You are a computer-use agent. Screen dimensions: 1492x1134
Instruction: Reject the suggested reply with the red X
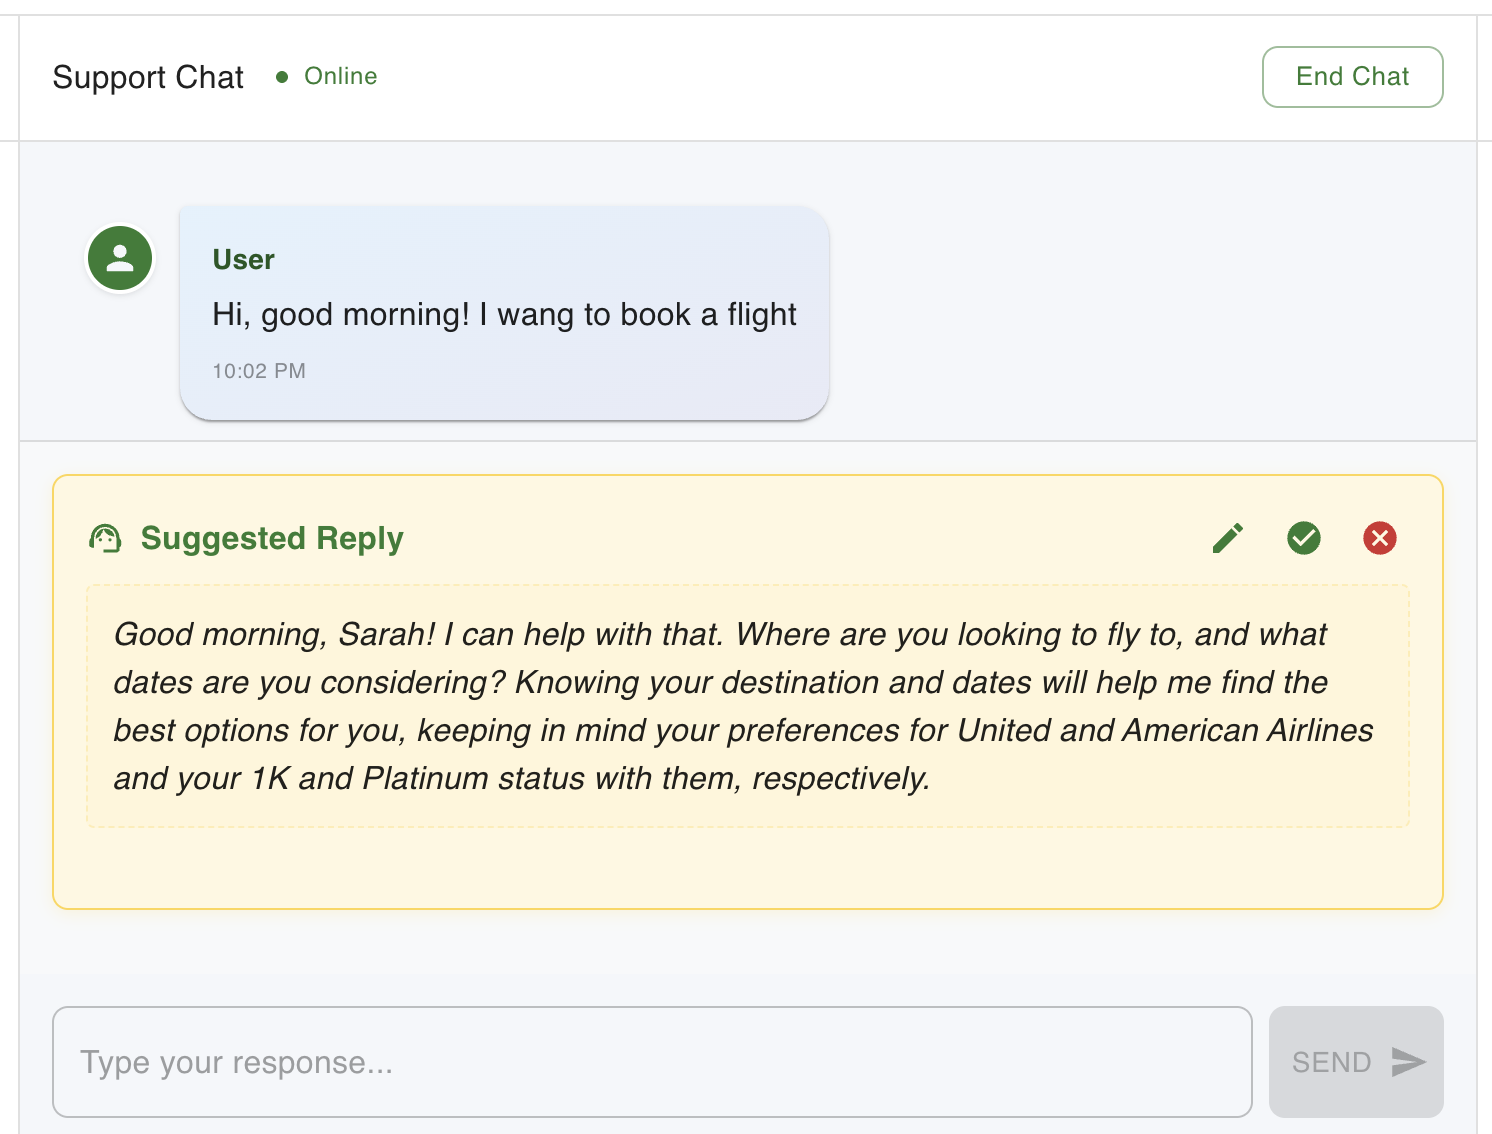point(1380,538)
